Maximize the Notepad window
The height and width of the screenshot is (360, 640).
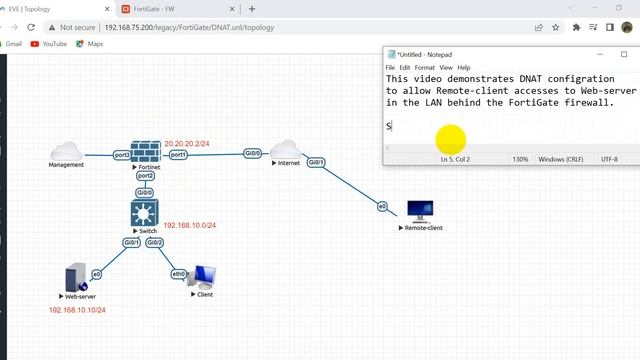(624, 54)
